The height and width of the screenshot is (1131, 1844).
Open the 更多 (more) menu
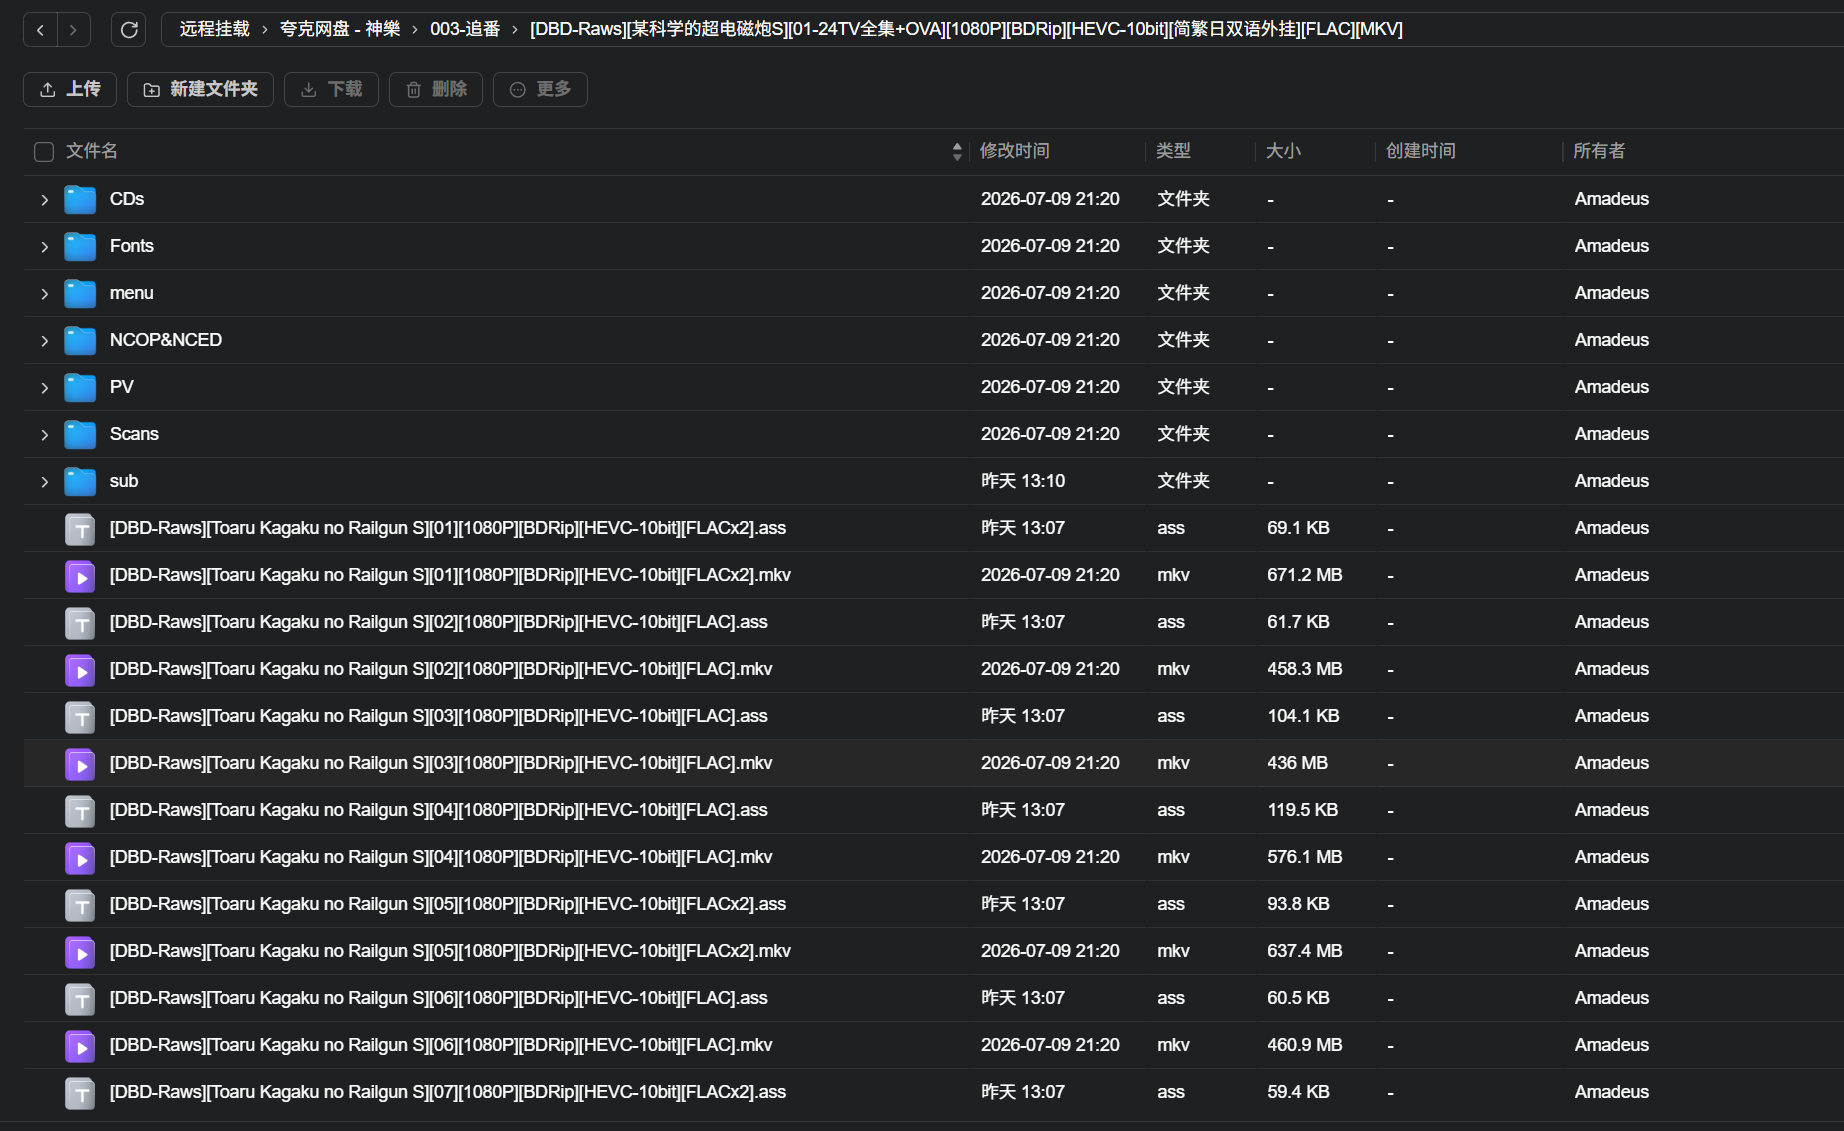coord(540,89)
